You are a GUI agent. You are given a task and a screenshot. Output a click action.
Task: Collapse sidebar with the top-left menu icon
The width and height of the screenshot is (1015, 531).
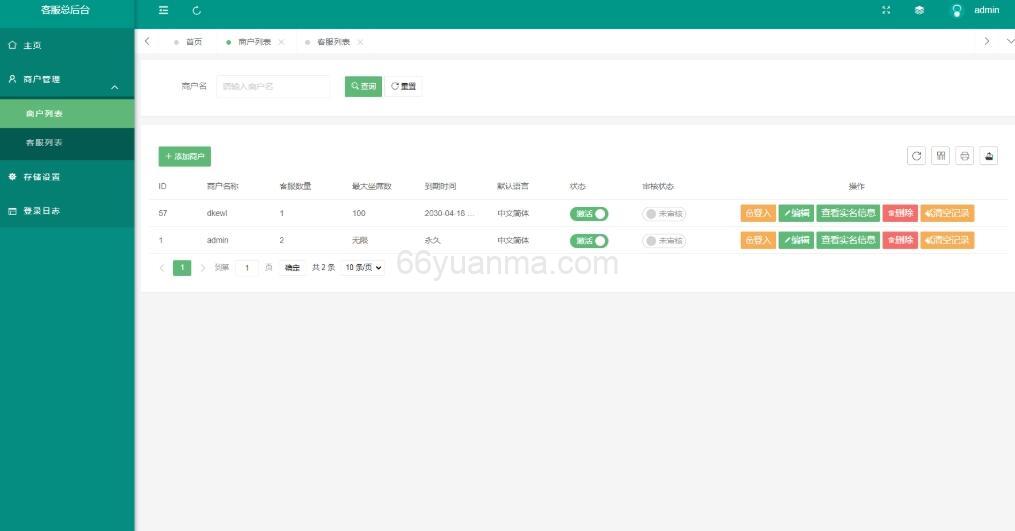click(164, 10)
